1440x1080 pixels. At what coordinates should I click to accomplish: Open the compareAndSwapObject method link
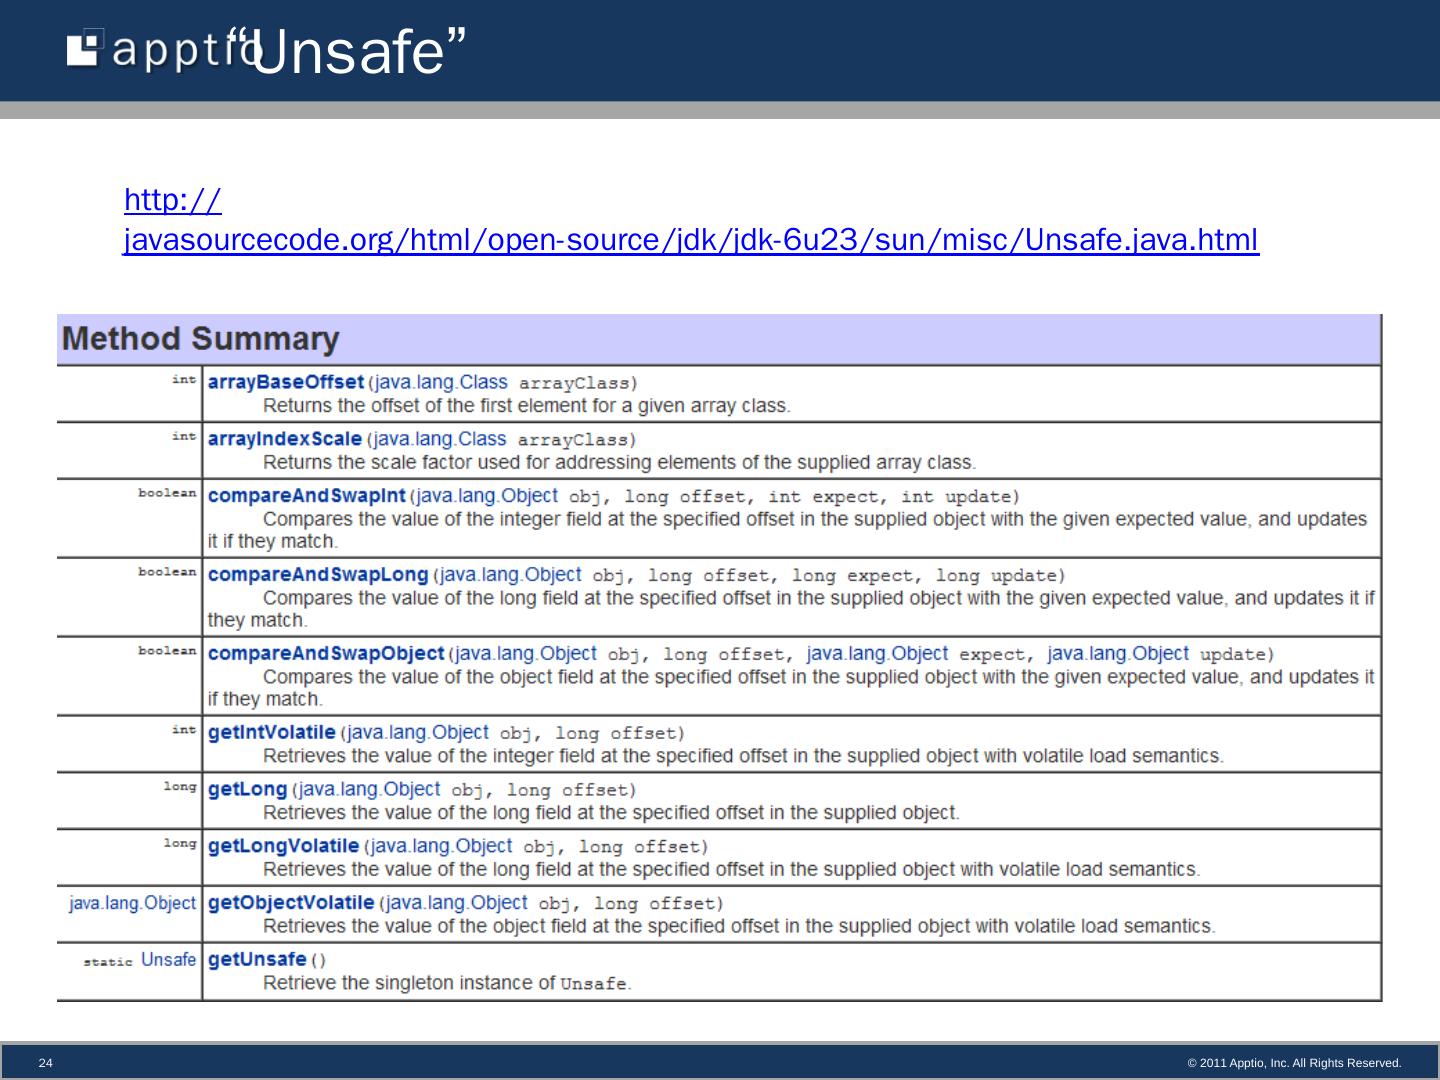pyautogui.click(x=325, y=654)
